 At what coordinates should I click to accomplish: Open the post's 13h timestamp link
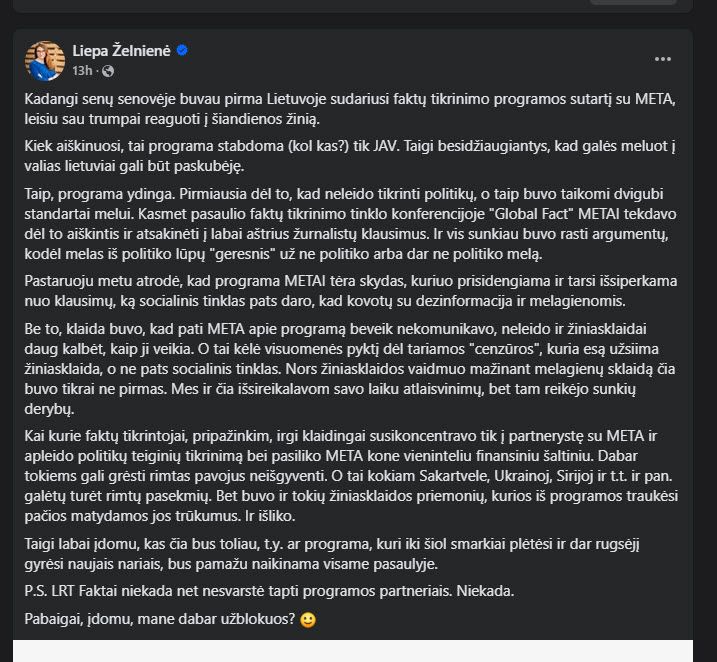click(82, 71)
